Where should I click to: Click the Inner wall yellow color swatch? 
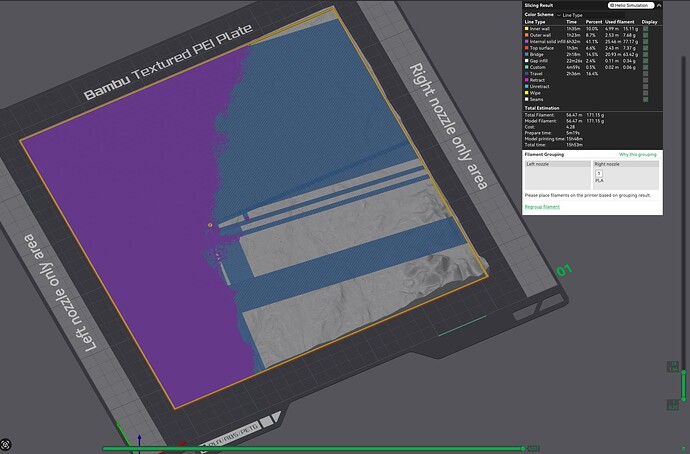(x=526, y=29)
